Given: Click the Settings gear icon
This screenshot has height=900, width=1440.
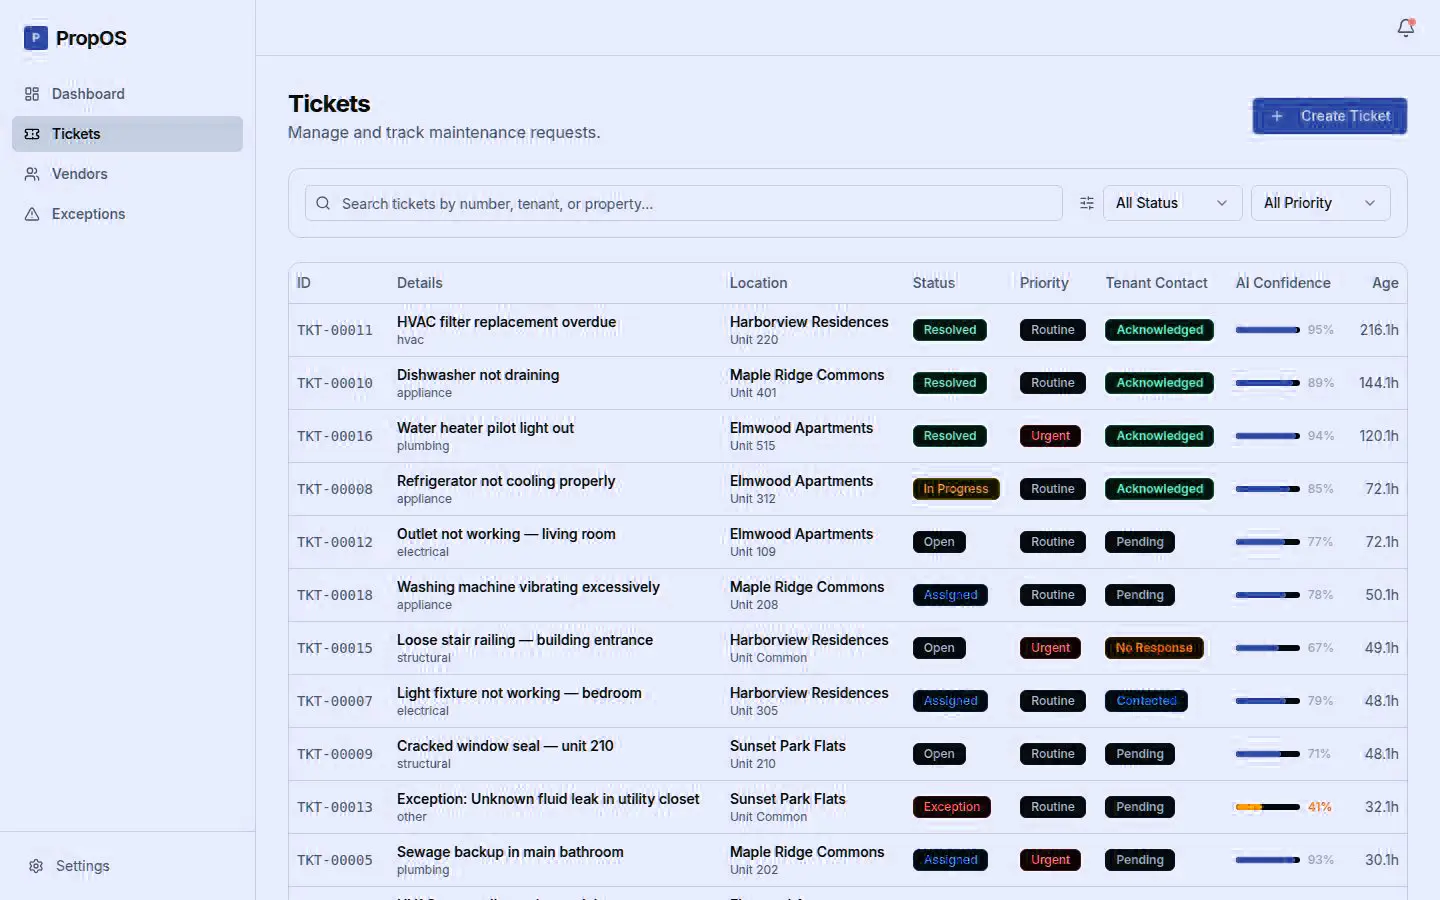Looking at the screenshot, I should point(36,866).
